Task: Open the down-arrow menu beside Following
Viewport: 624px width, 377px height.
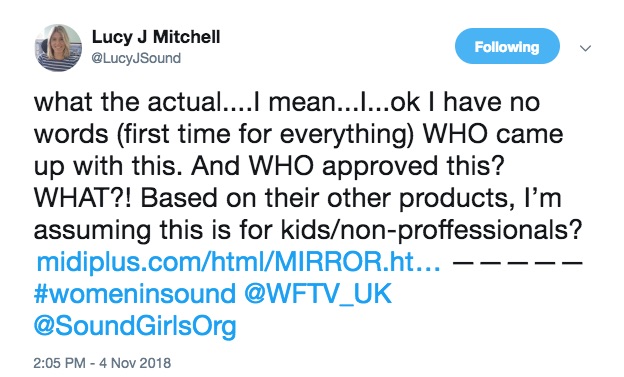Action: click(585, 48)
